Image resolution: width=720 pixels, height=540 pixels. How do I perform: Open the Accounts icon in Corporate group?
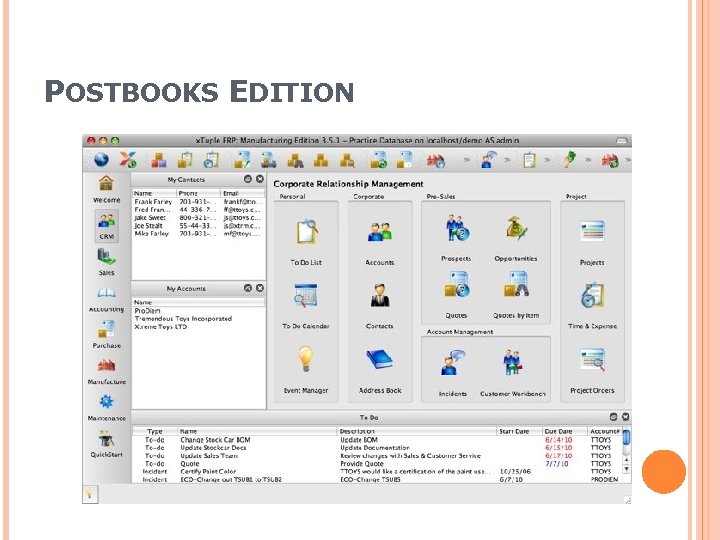pos(380,231)
